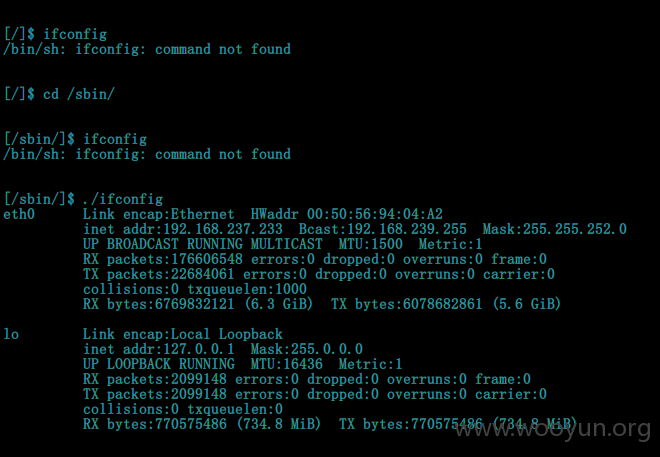Click the inet addr 127.0.0.1 text
Image resolution: width=660 pixels, height=457 pixels.
point(159,349)
